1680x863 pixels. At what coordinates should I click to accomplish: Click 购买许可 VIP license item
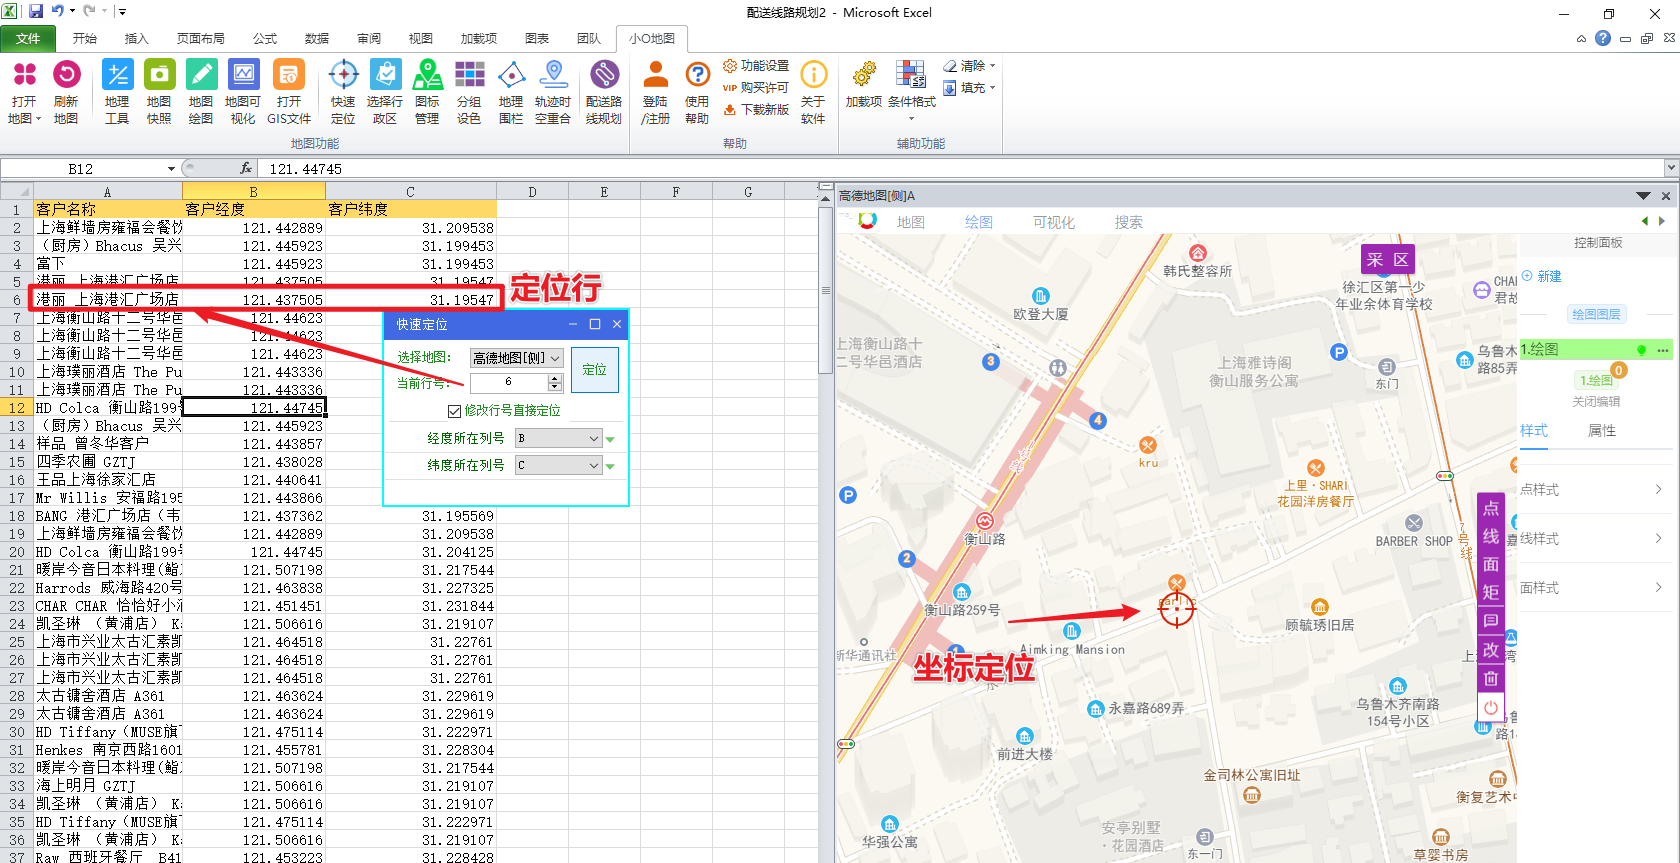click(756, 88)
